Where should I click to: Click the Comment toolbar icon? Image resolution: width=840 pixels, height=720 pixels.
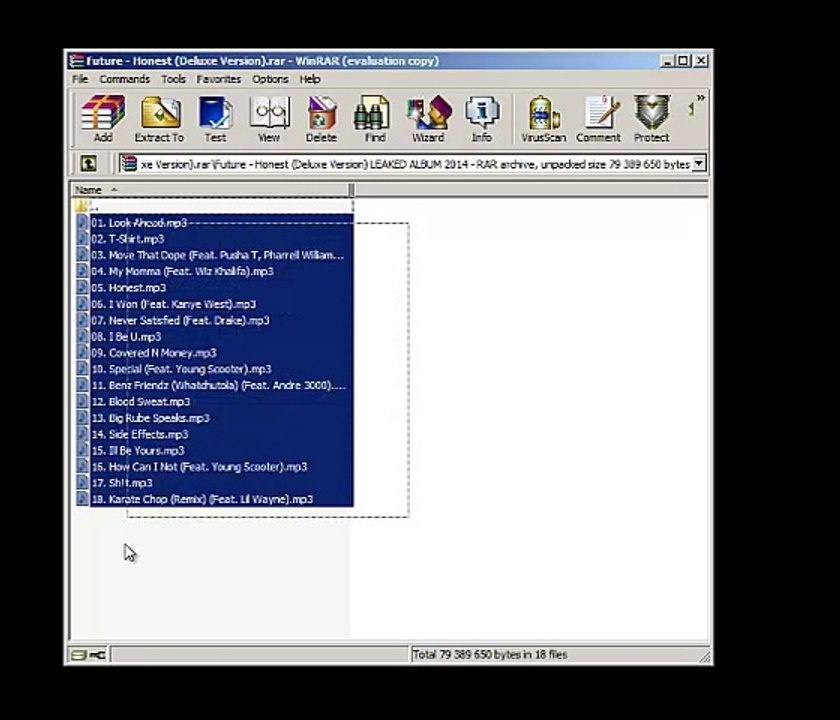pos(598,119)
